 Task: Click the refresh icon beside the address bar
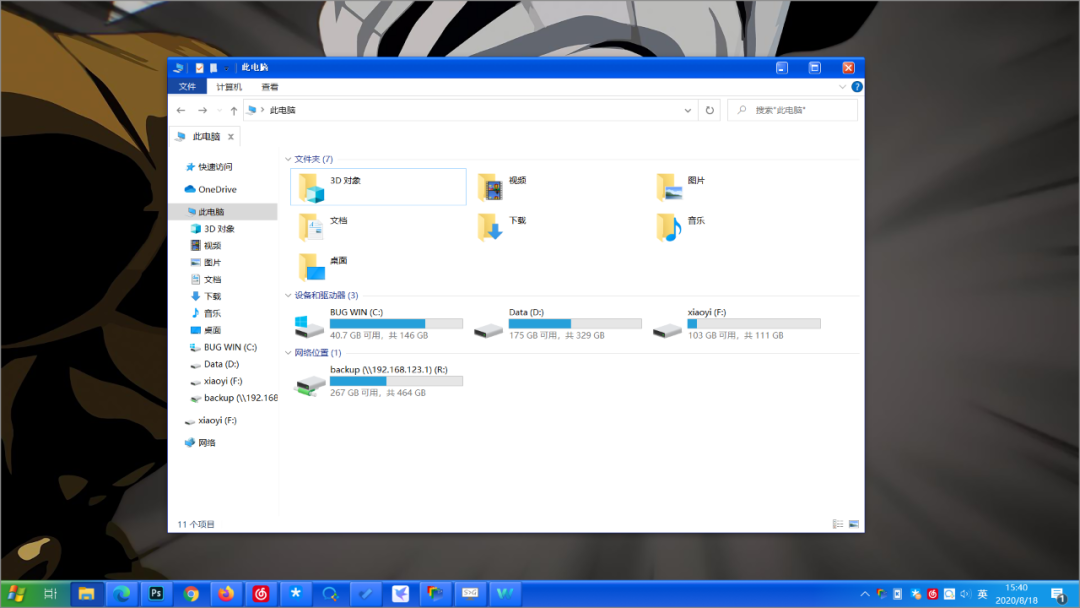(x=709, y=110)
